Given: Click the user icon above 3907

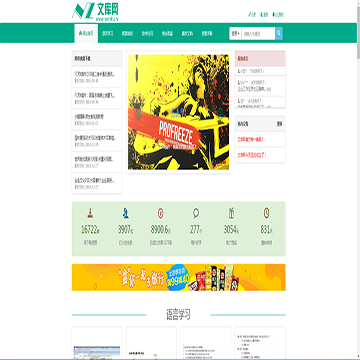Looking at the screenshot, I should (126, 213).
